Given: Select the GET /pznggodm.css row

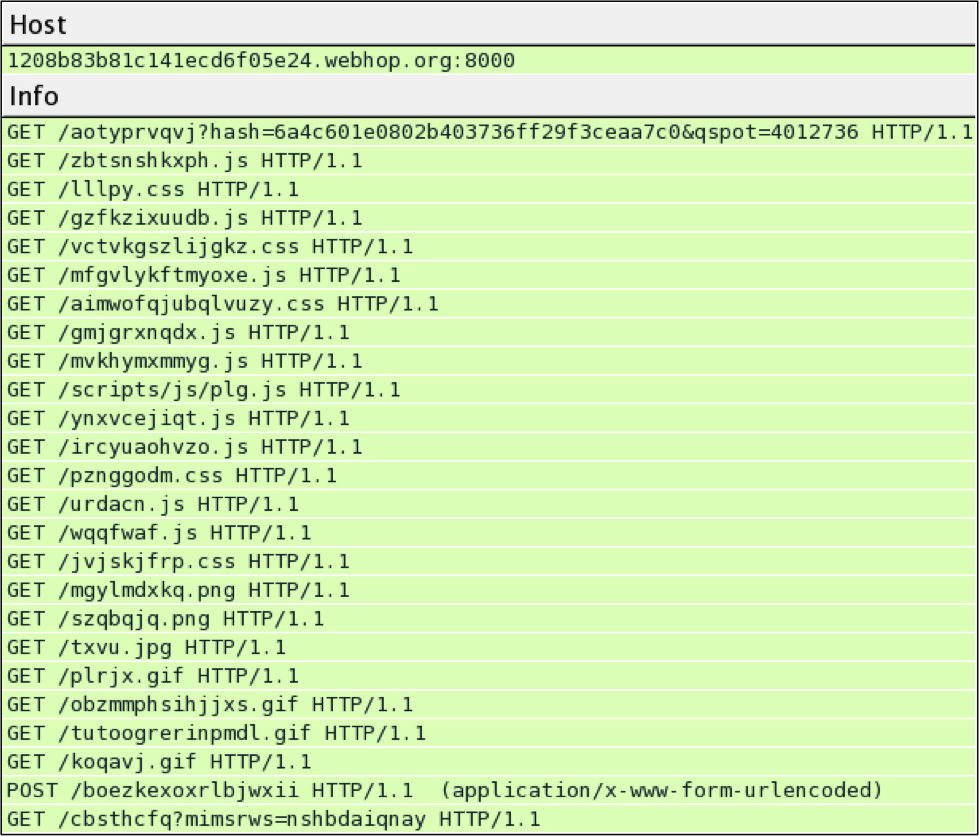Looking at the screenshot, I should point(489,476).
